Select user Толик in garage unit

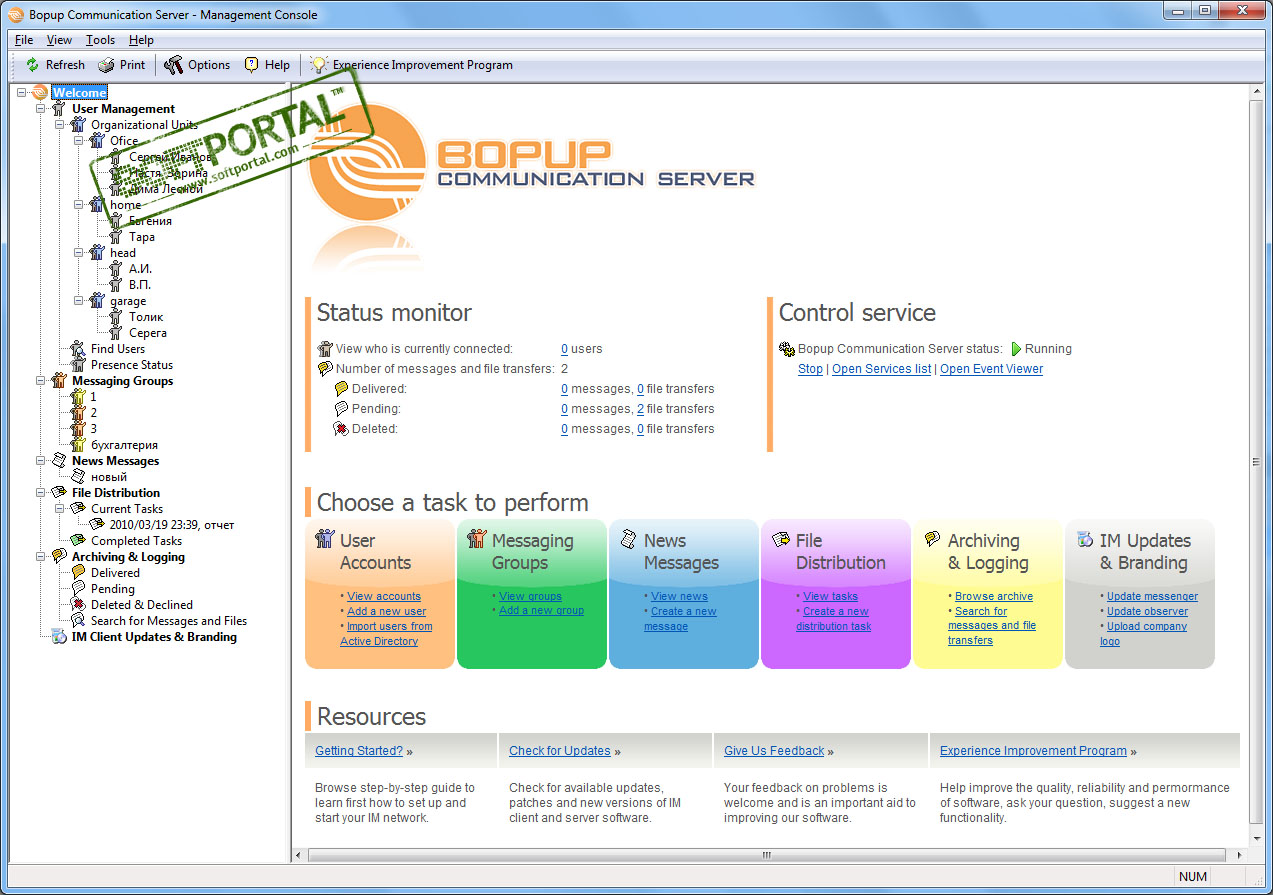[x=146, y=317]
